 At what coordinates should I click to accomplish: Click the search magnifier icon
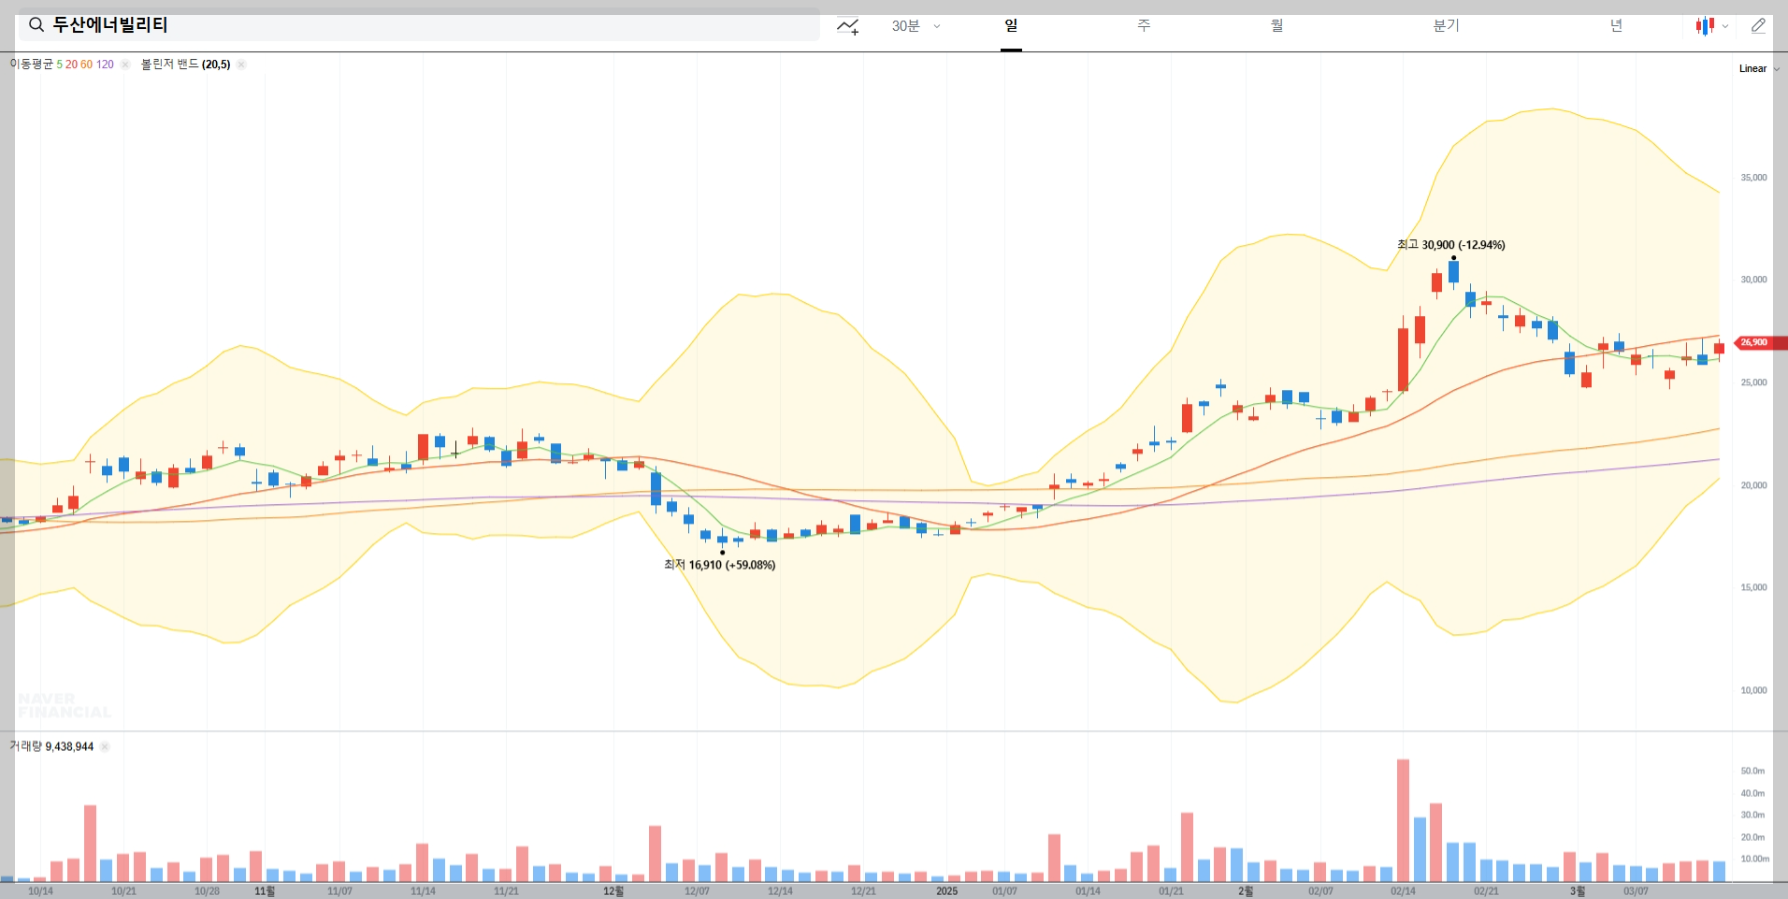(36, 25)
